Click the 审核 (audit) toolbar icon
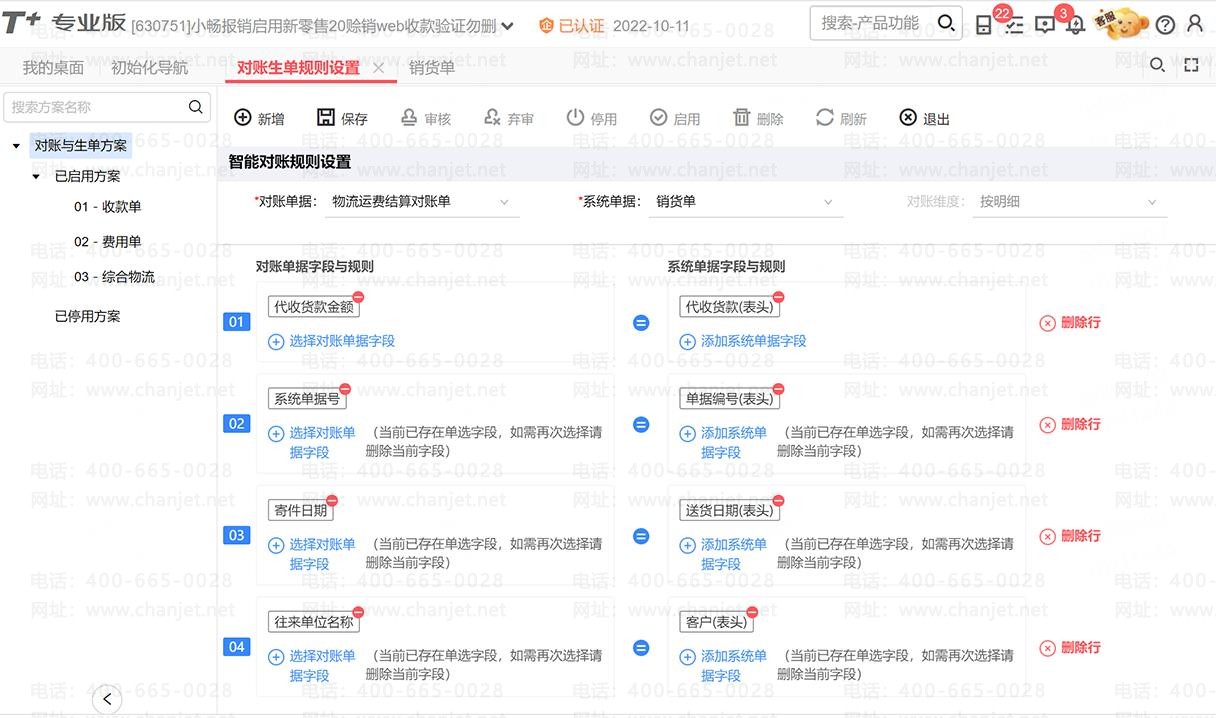Screen dimensions: 1216x718 pyautogui.click(x=409, y=118)
